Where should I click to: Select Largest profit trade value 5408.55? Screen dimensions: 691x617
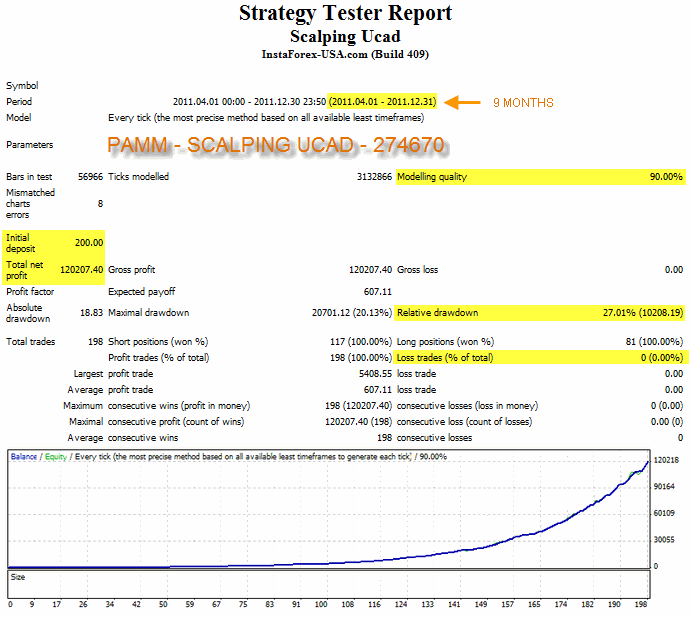(375, 374)
